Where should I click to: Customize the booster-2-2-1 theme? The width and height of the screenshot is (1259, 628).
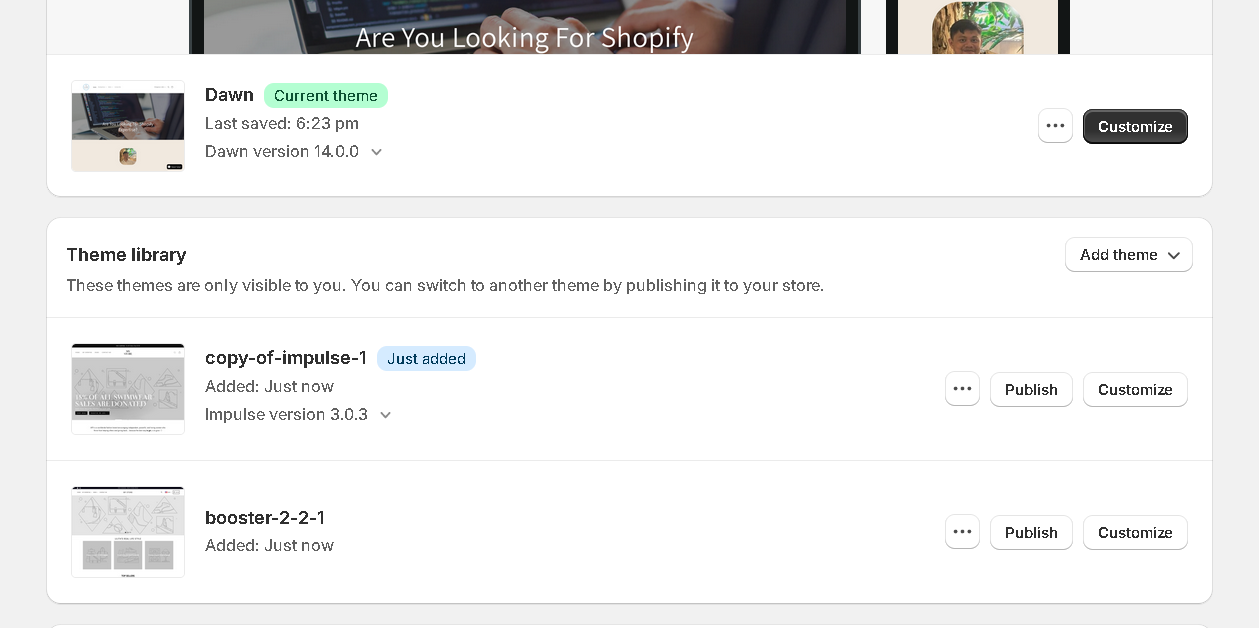(1135, 533)
